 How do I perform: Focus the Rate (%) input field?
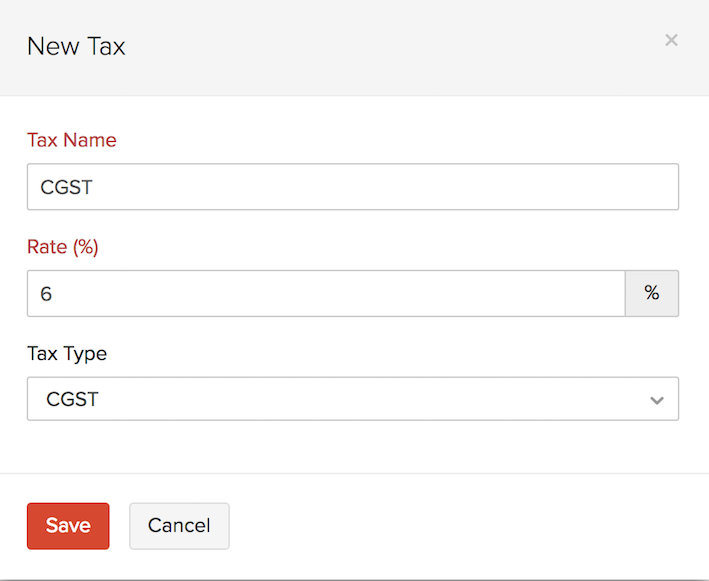[326, 294]
